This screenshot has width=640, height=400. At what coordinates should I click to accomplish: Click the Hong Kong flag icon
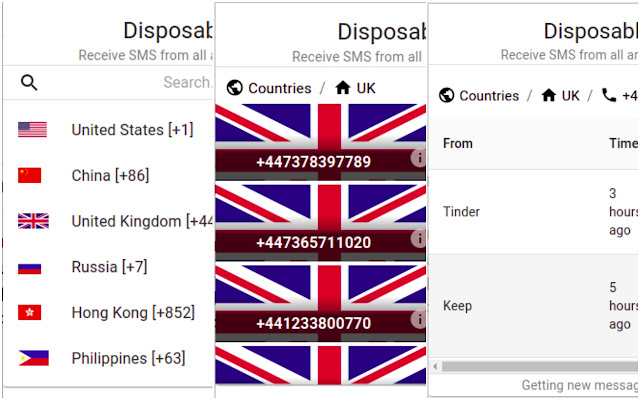[x=30, y=313]
